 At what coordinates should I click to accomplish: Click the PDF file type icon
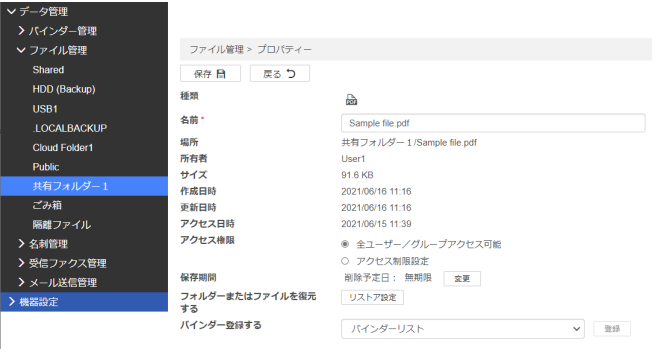click(351, 100)
